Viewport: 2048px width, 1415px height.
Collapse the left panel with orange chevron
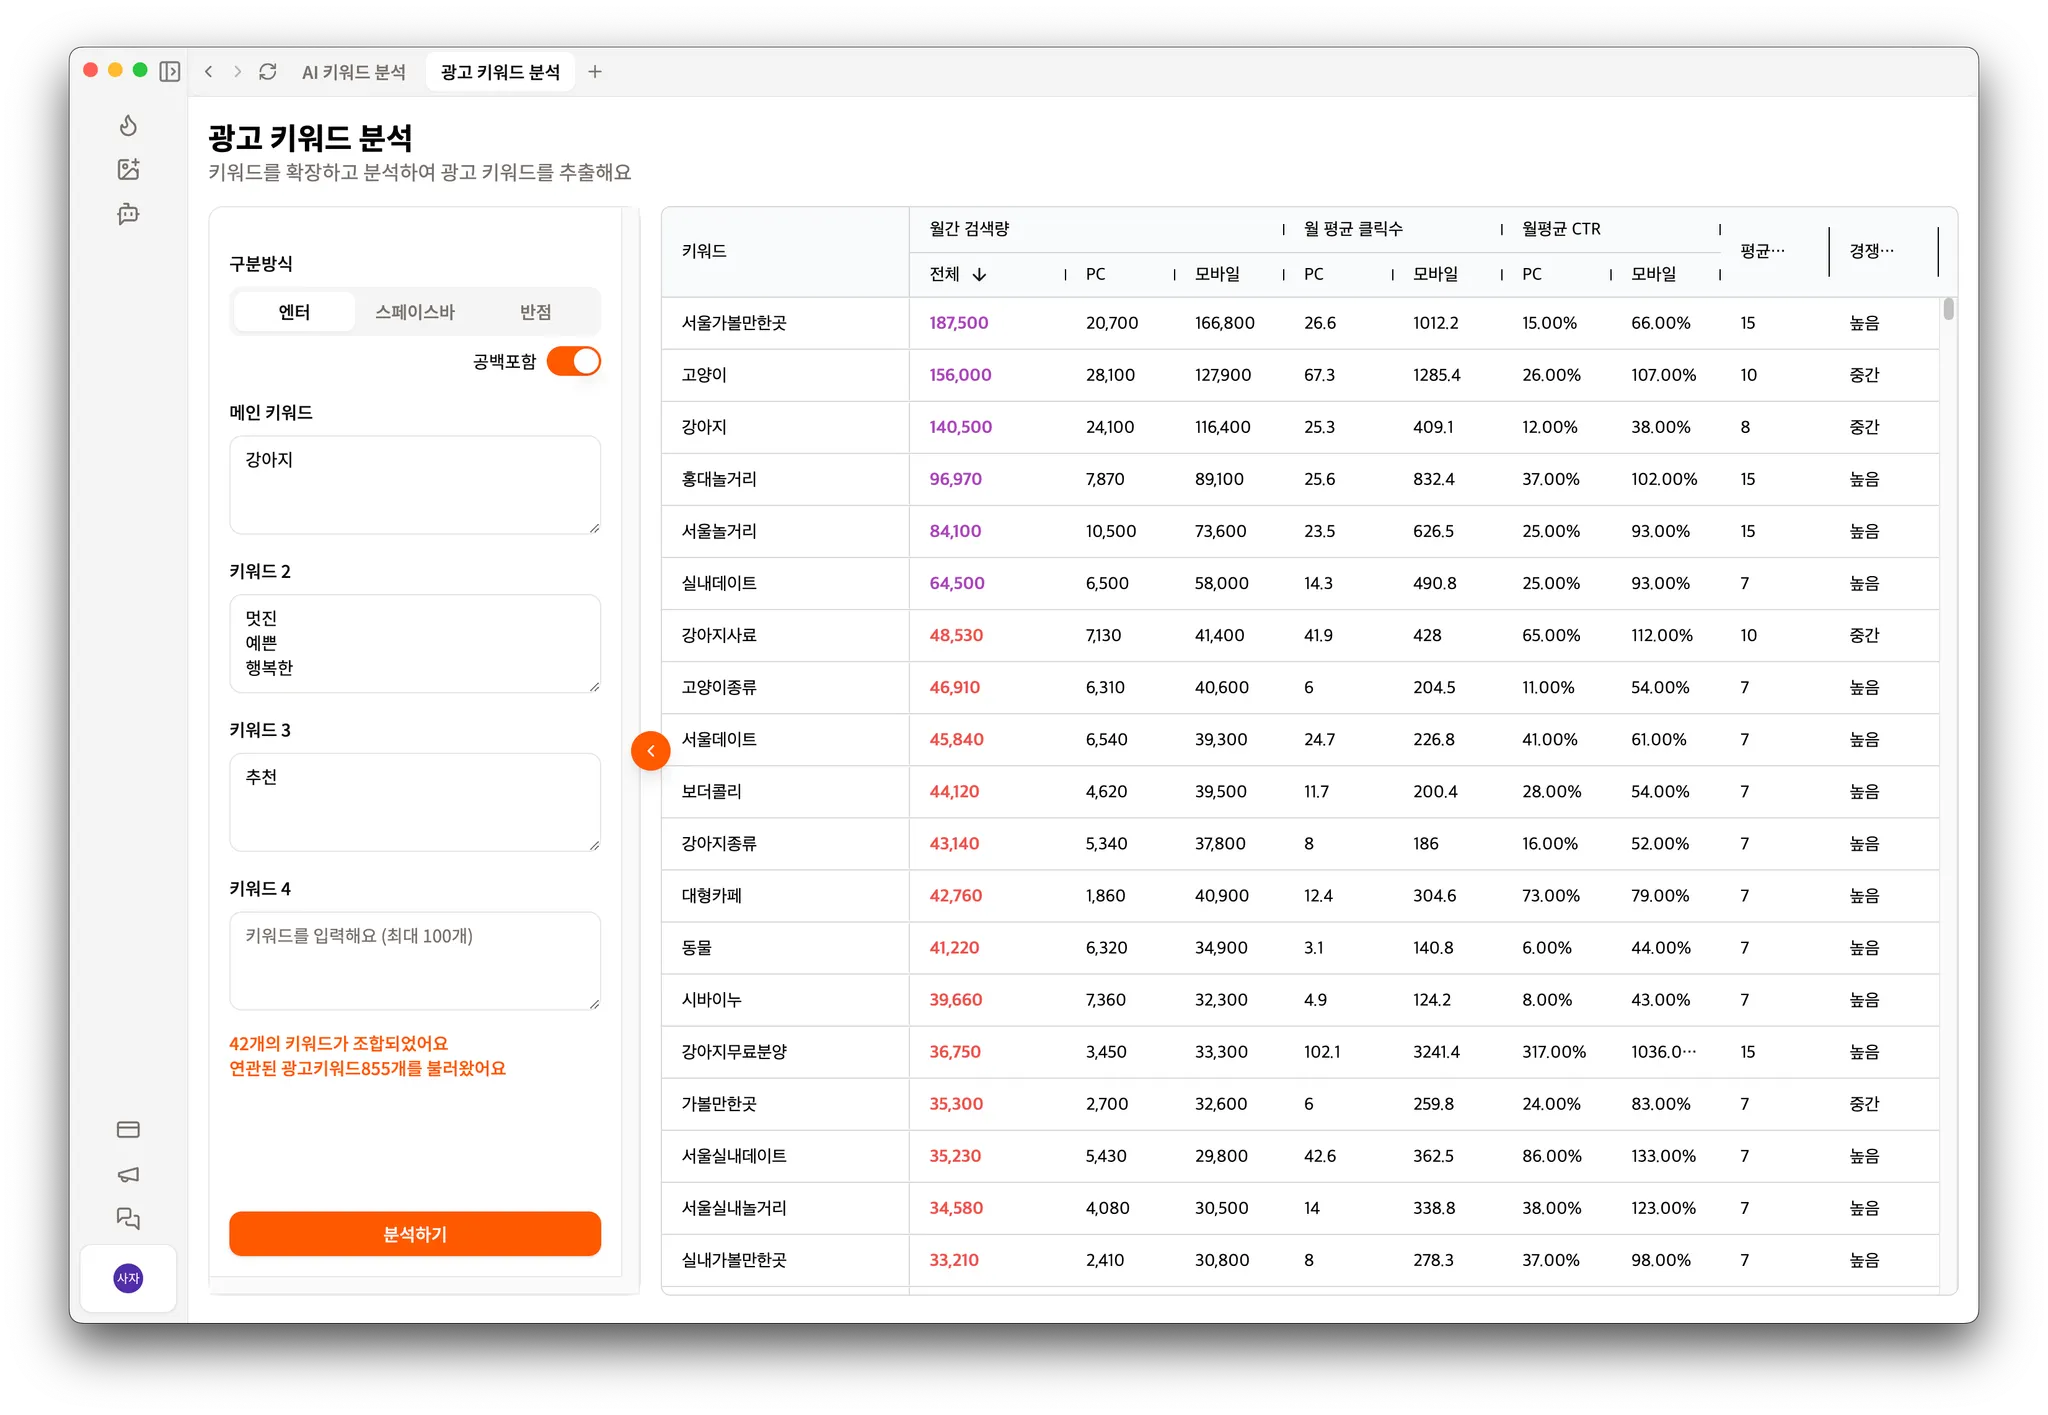tap(650, 750)
